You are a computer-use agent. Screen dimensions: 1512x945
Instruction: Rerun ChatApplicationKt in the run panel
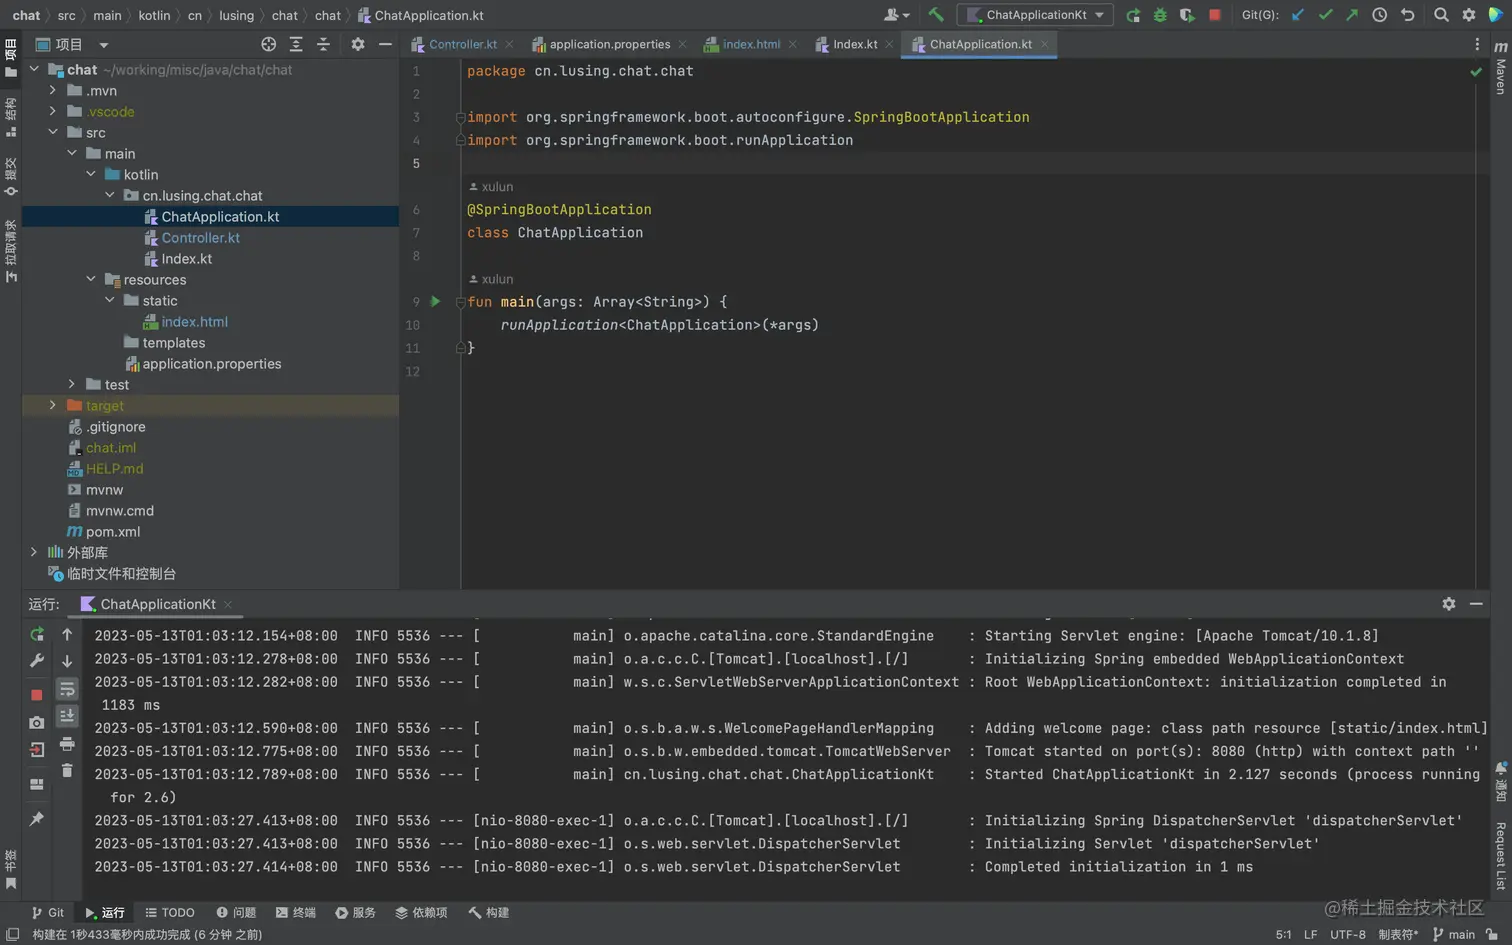tap(37, 635)
